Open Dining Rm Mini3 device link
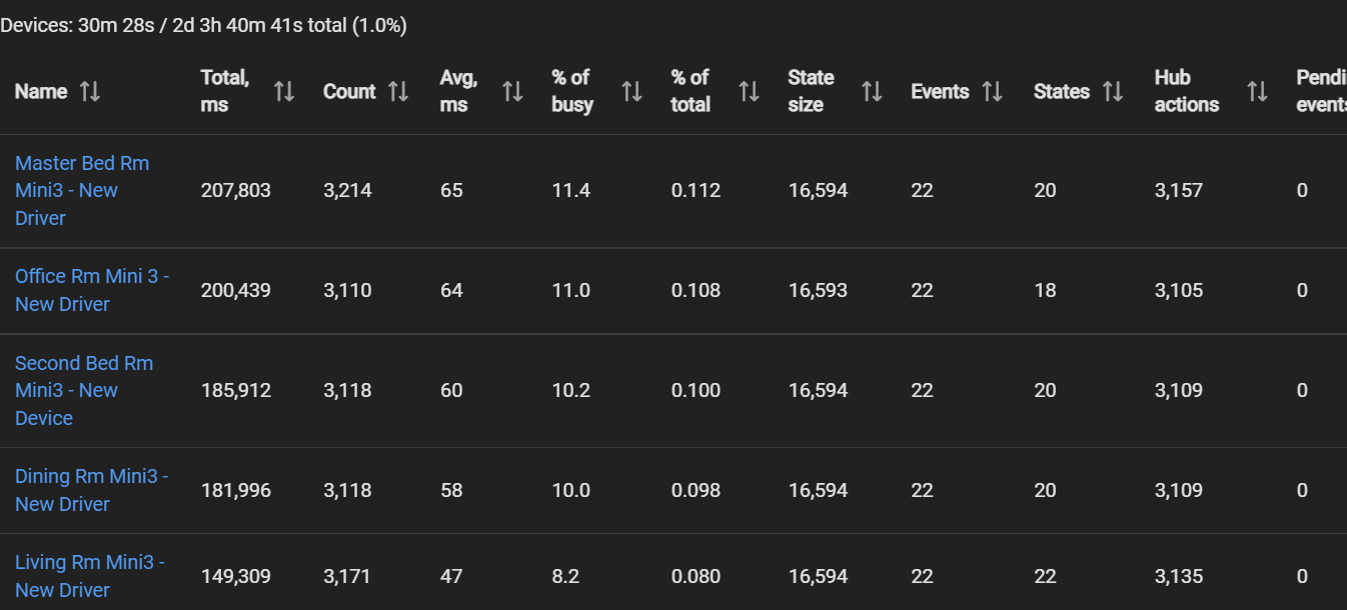This screenshot has height=610, width=1347. pos(92,490)
